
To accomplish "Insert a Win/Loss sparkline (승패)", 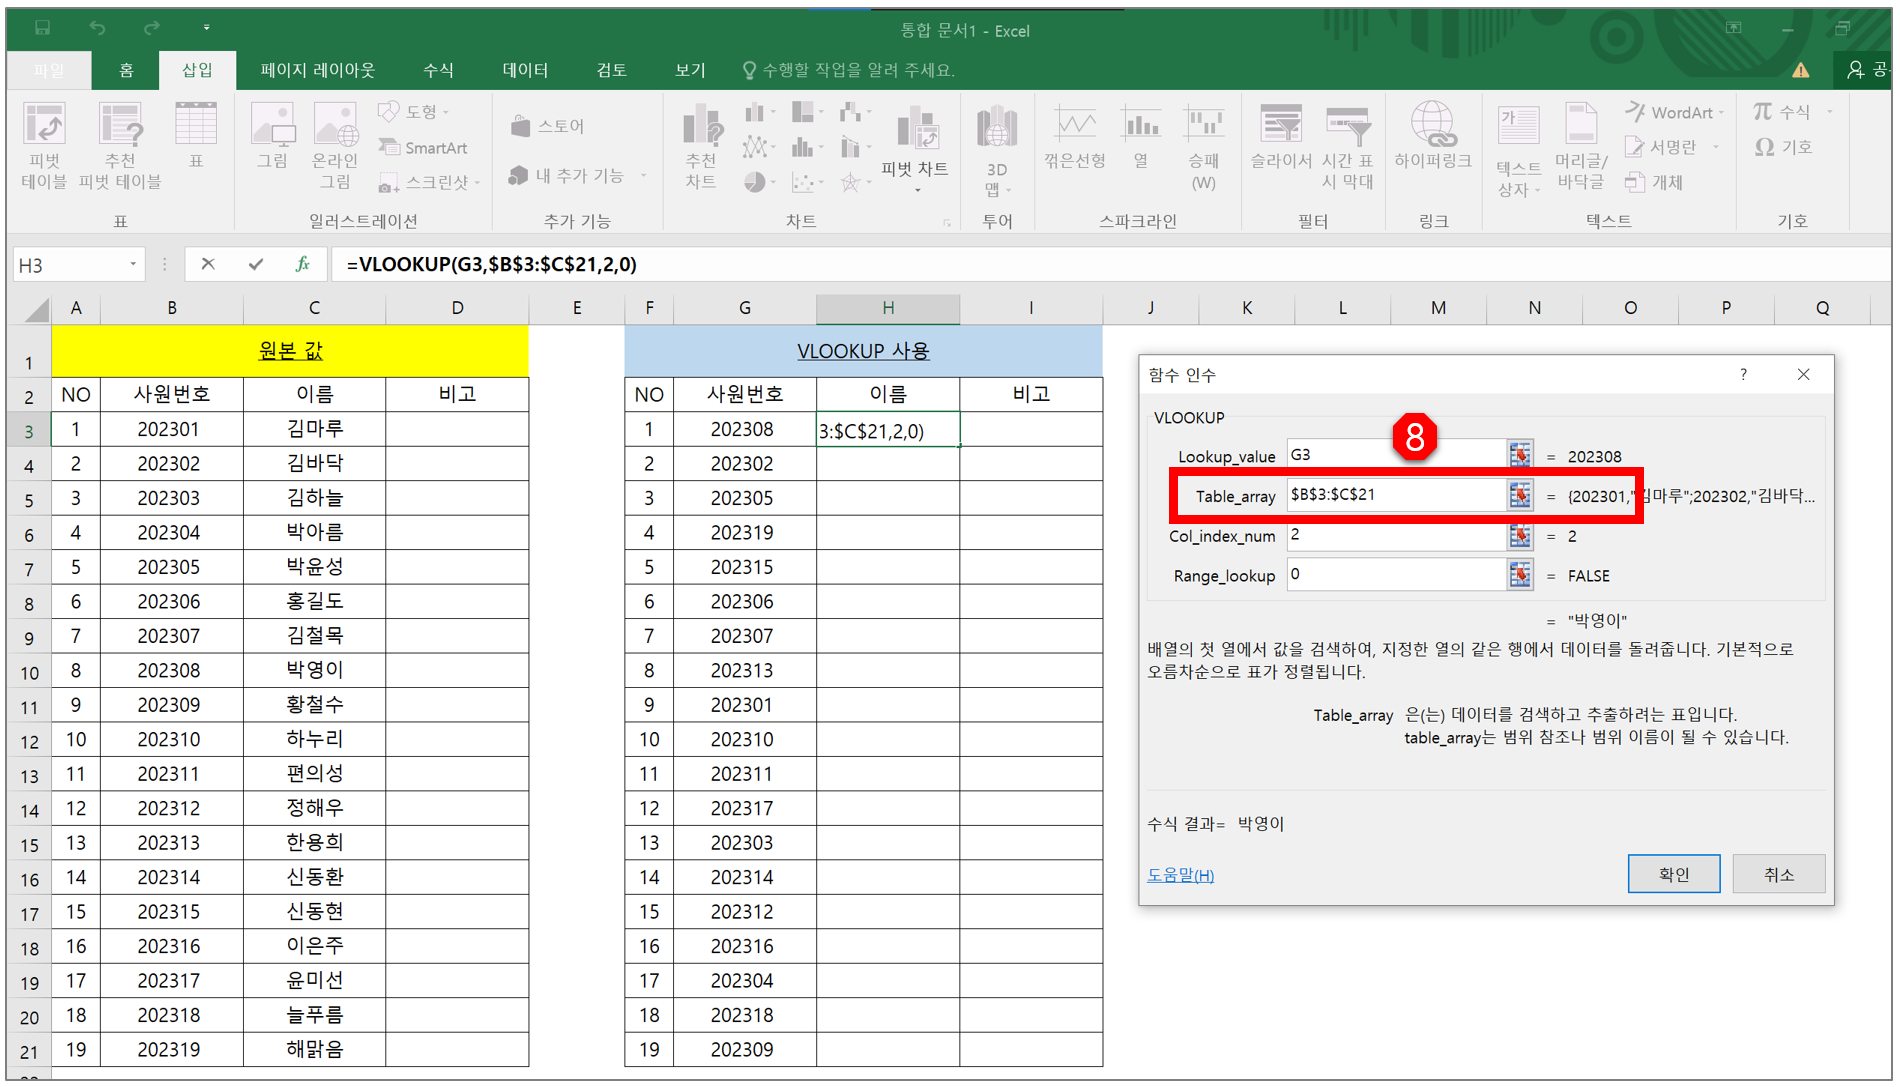I will pos(1204,146).
